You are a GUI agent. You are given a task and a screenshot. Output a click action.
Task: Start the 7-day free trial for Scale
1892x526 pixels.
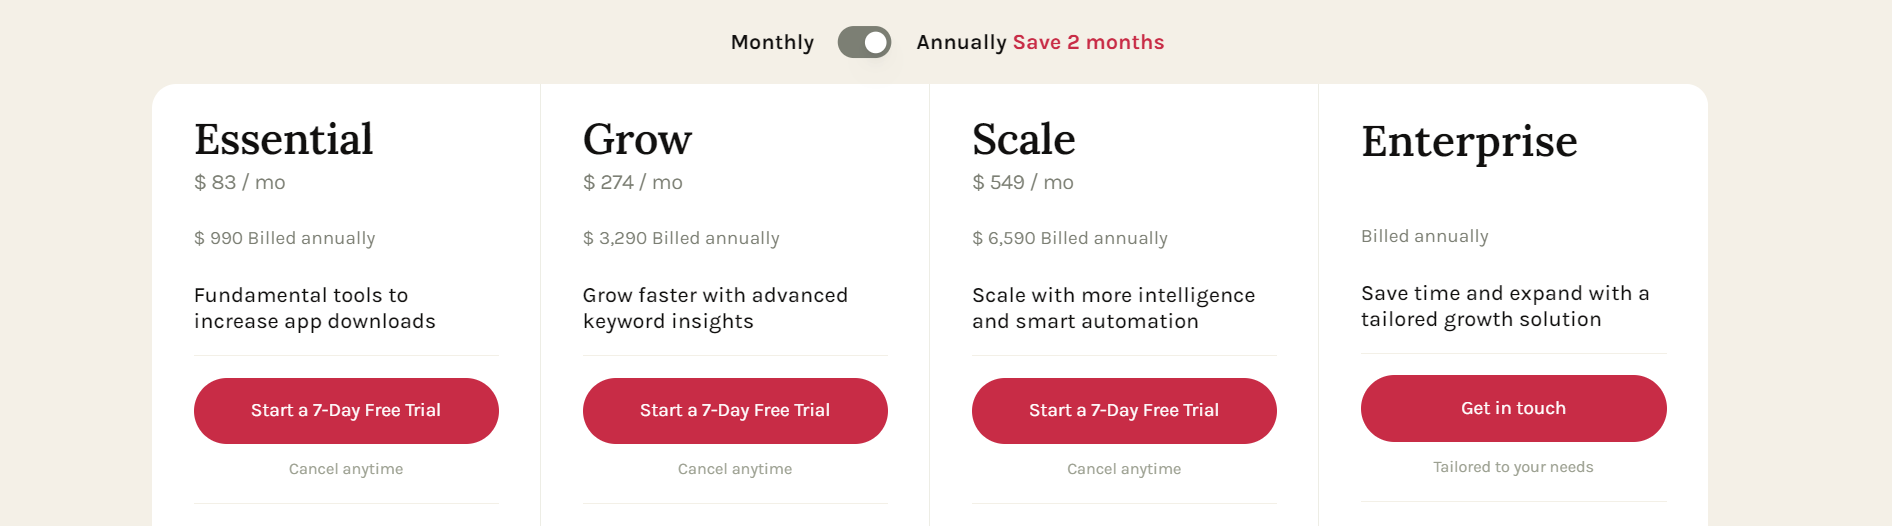(x=1124, y=411)
